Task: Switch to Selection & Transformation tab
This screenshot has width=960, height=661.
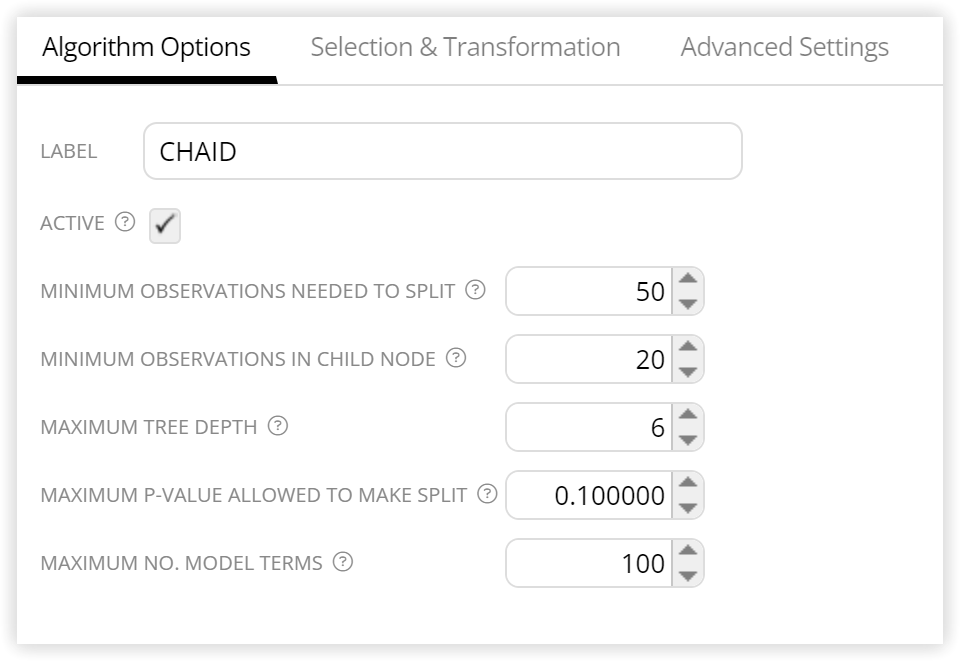Action: pos(465,47)
